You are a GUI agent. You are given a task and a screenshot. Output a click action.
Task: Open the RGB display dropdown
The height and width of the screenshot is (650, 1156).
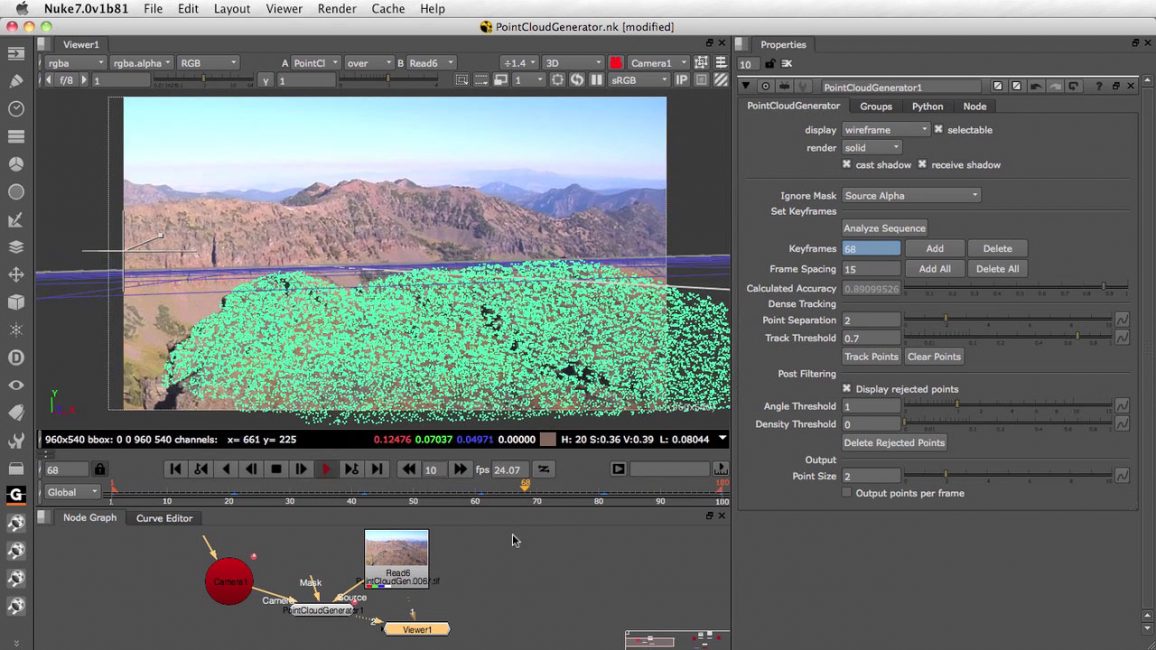point(208,63)
